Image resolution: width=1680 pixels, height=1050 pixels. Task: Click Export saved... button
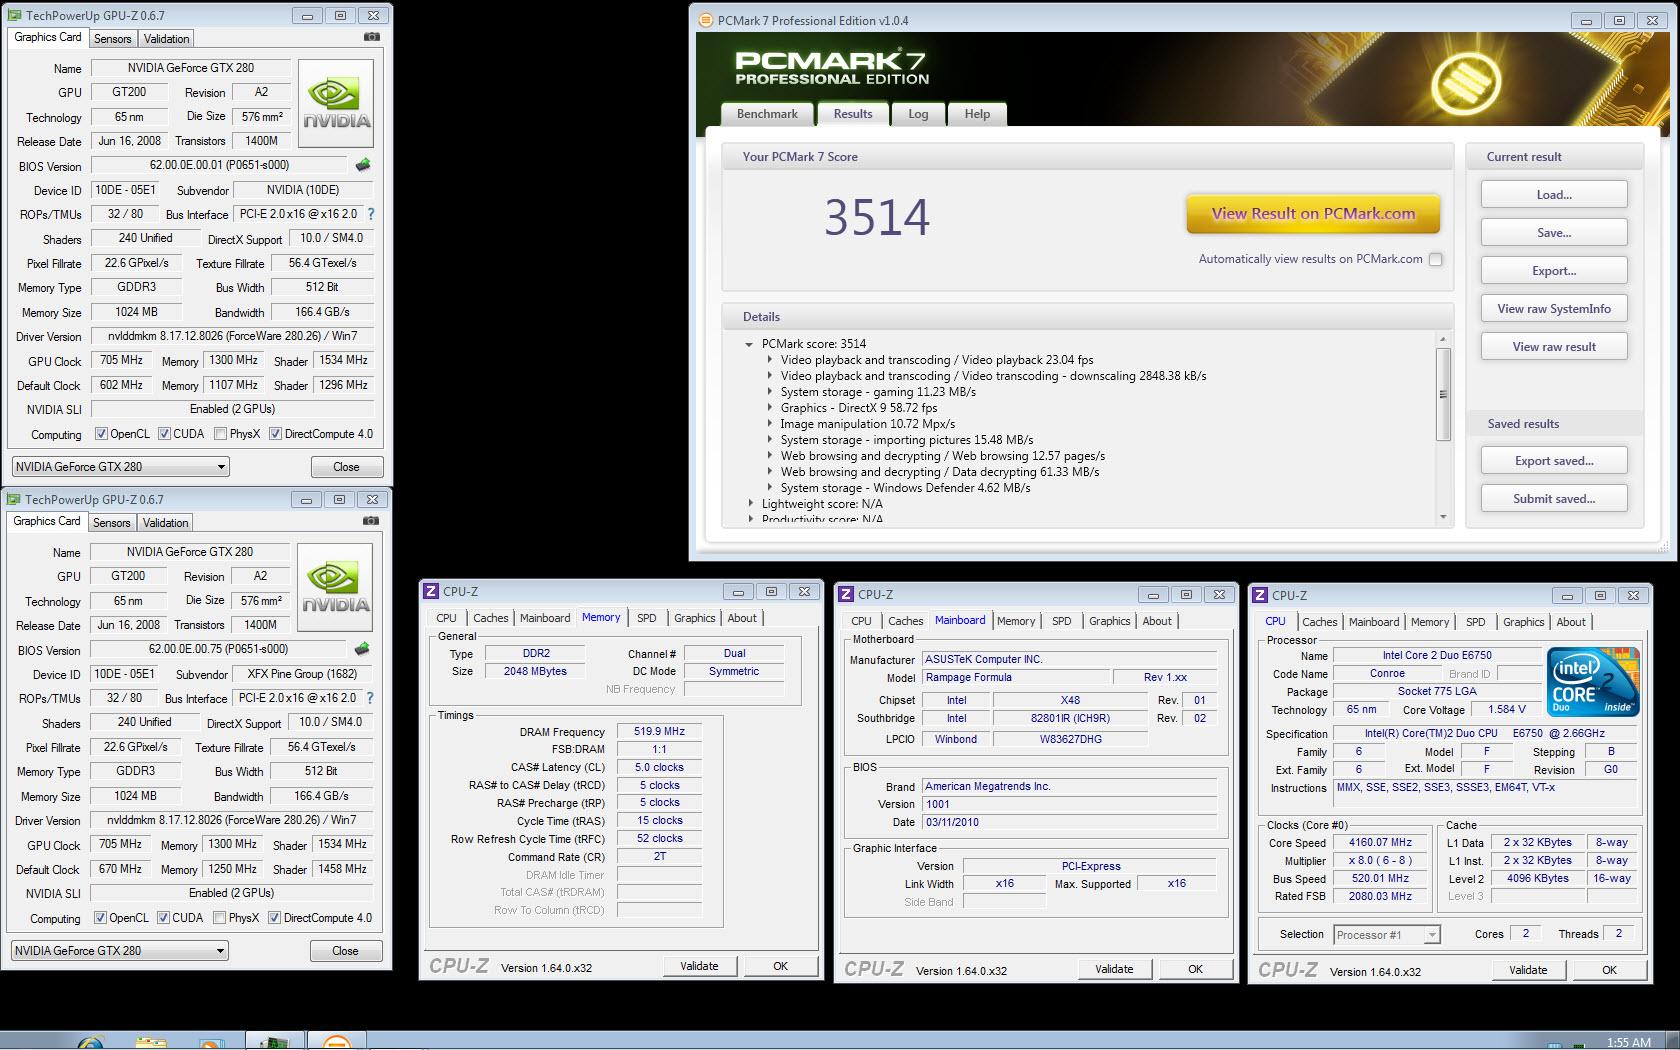[x=1554, y=461]
